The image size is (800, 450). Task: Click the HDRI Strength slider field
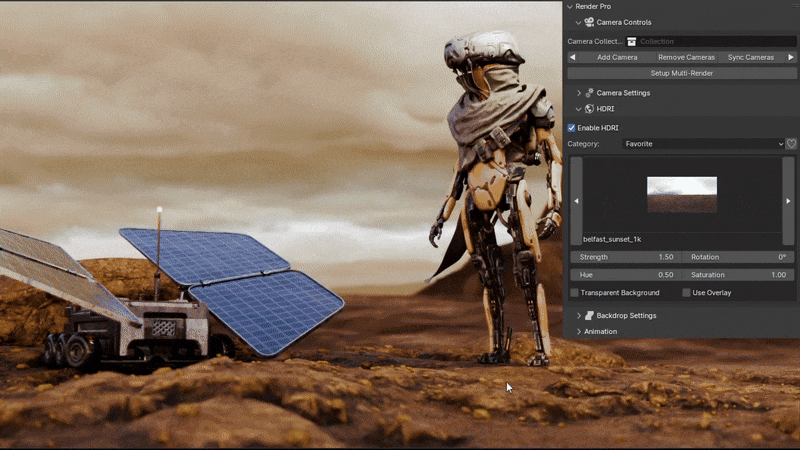tap(625, 257)
